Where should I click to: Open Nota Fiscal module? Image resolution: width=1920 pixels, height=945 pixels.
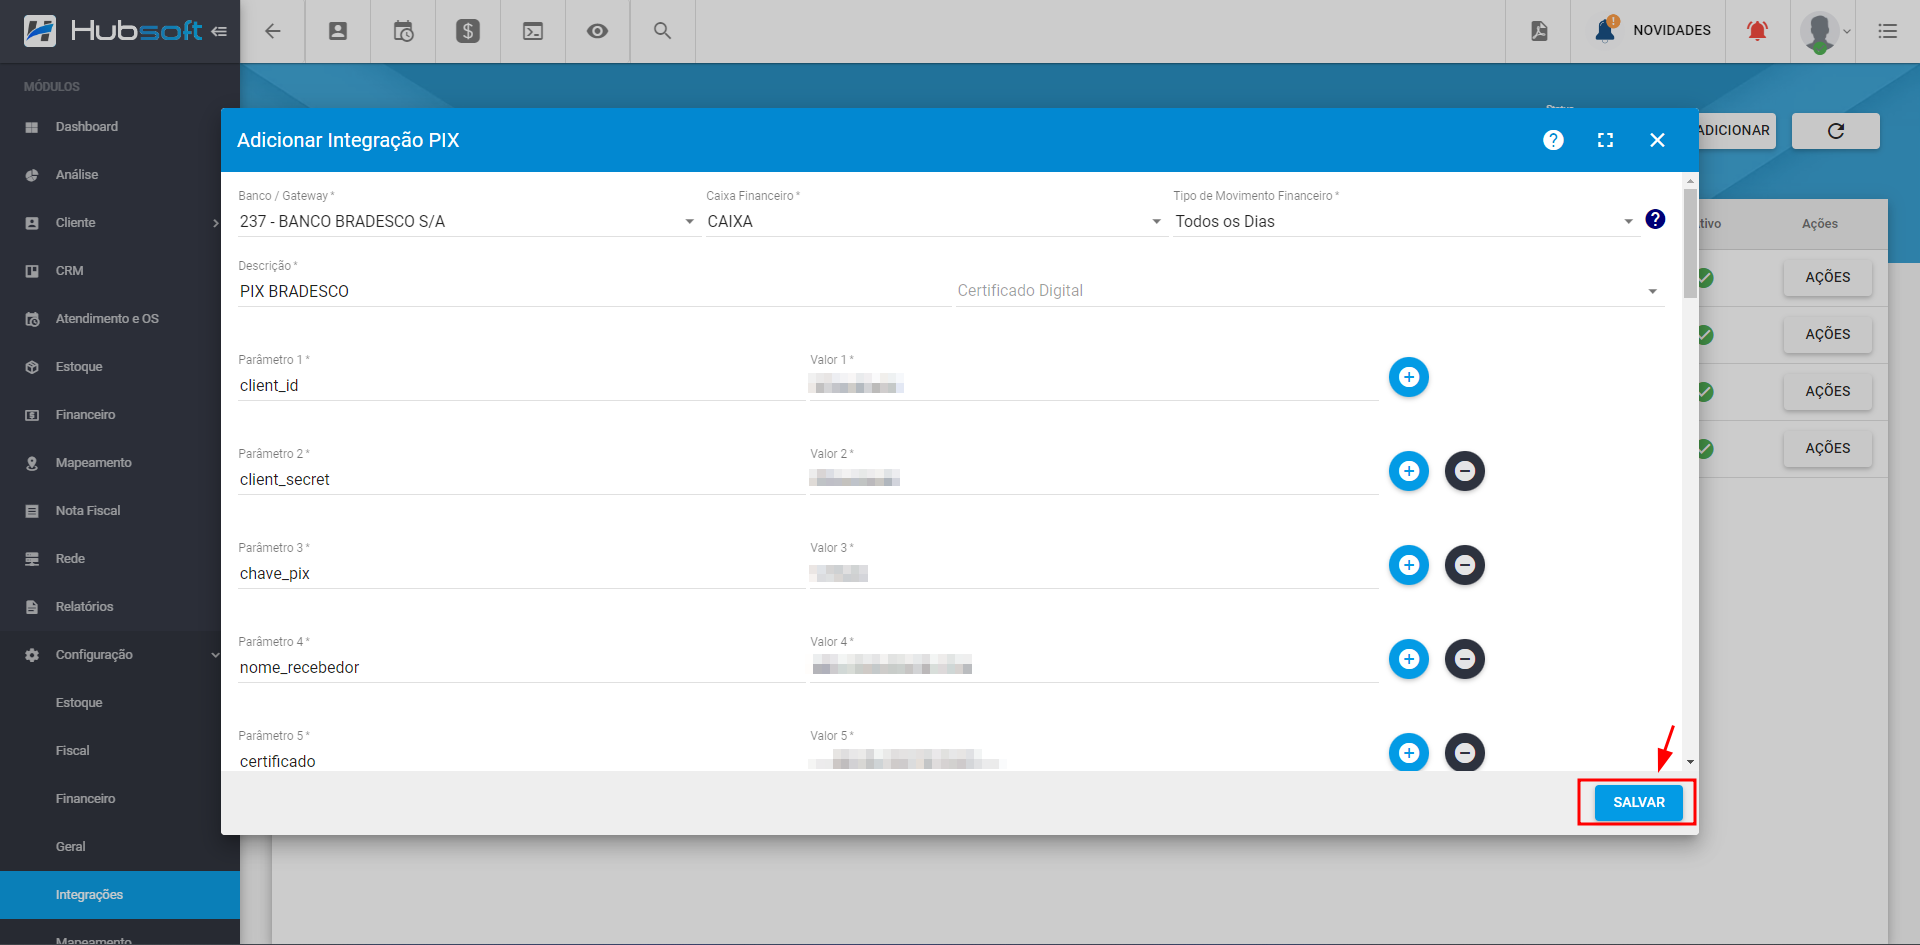coord(120,511)
